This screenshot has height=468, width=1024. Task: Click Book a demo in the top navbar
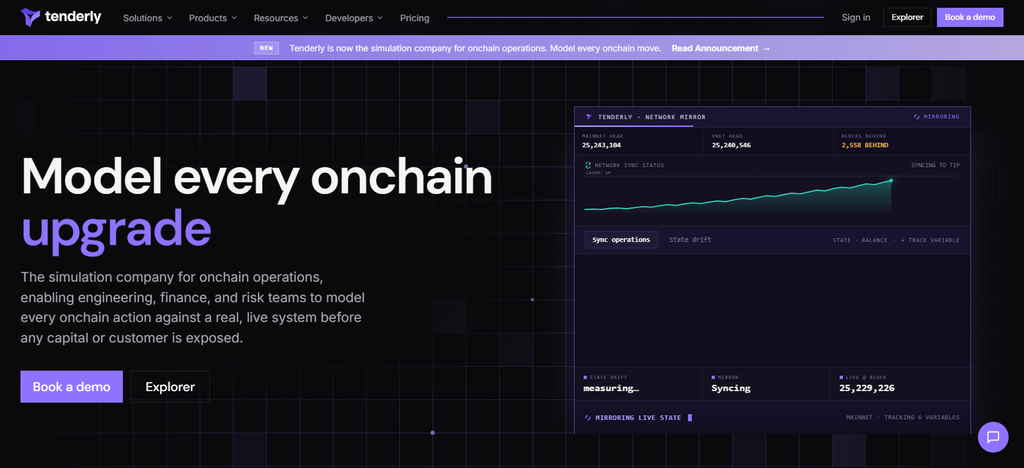970,18
